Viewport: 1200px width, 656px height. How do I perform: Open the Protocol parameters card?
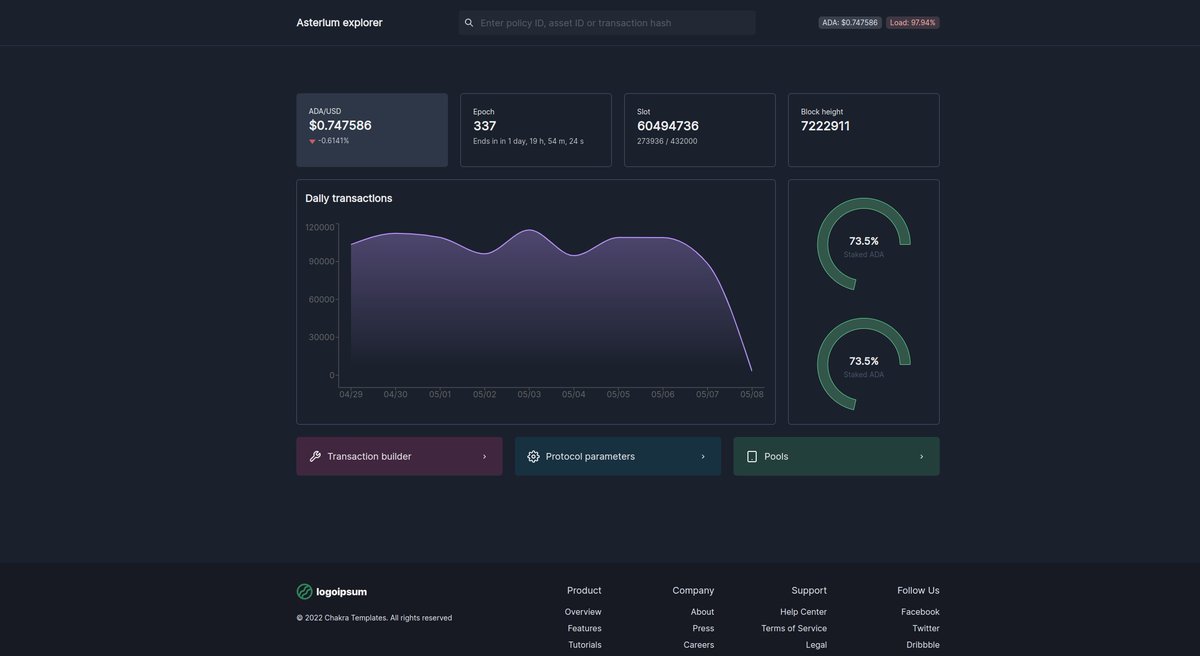618,456
